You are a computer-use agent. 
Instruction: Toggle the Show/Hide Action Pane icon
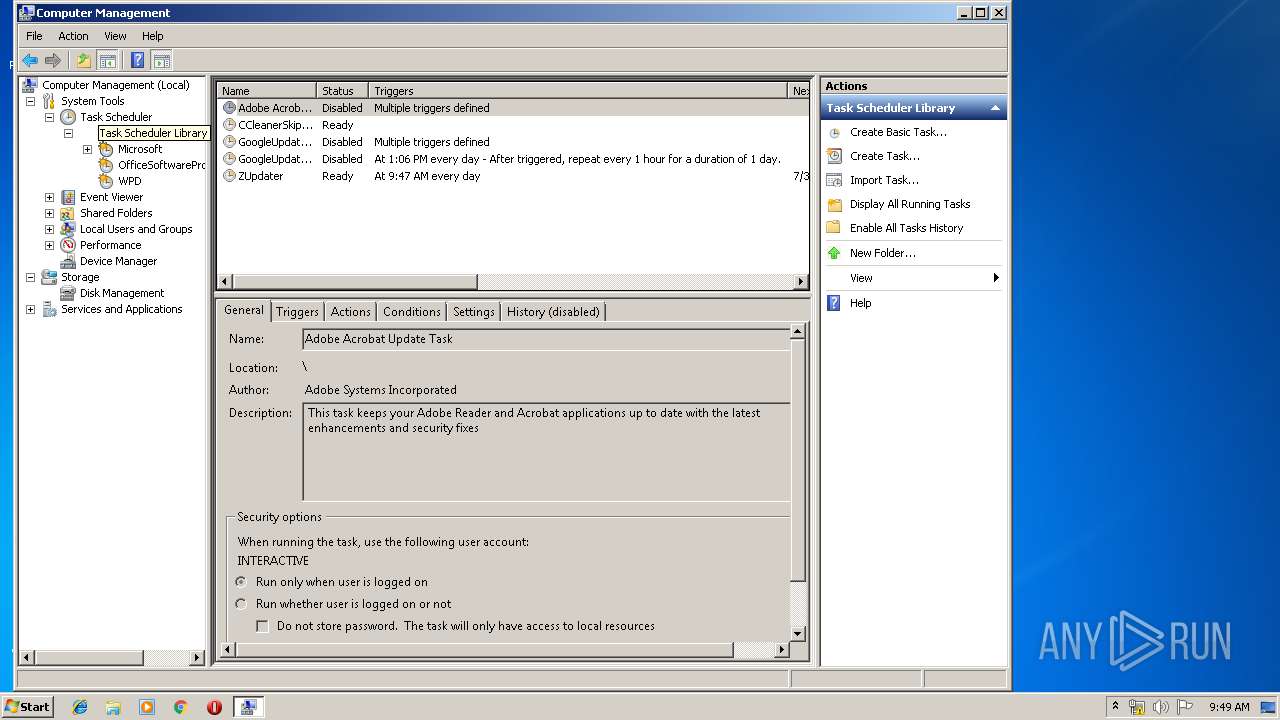coord(161,60)
